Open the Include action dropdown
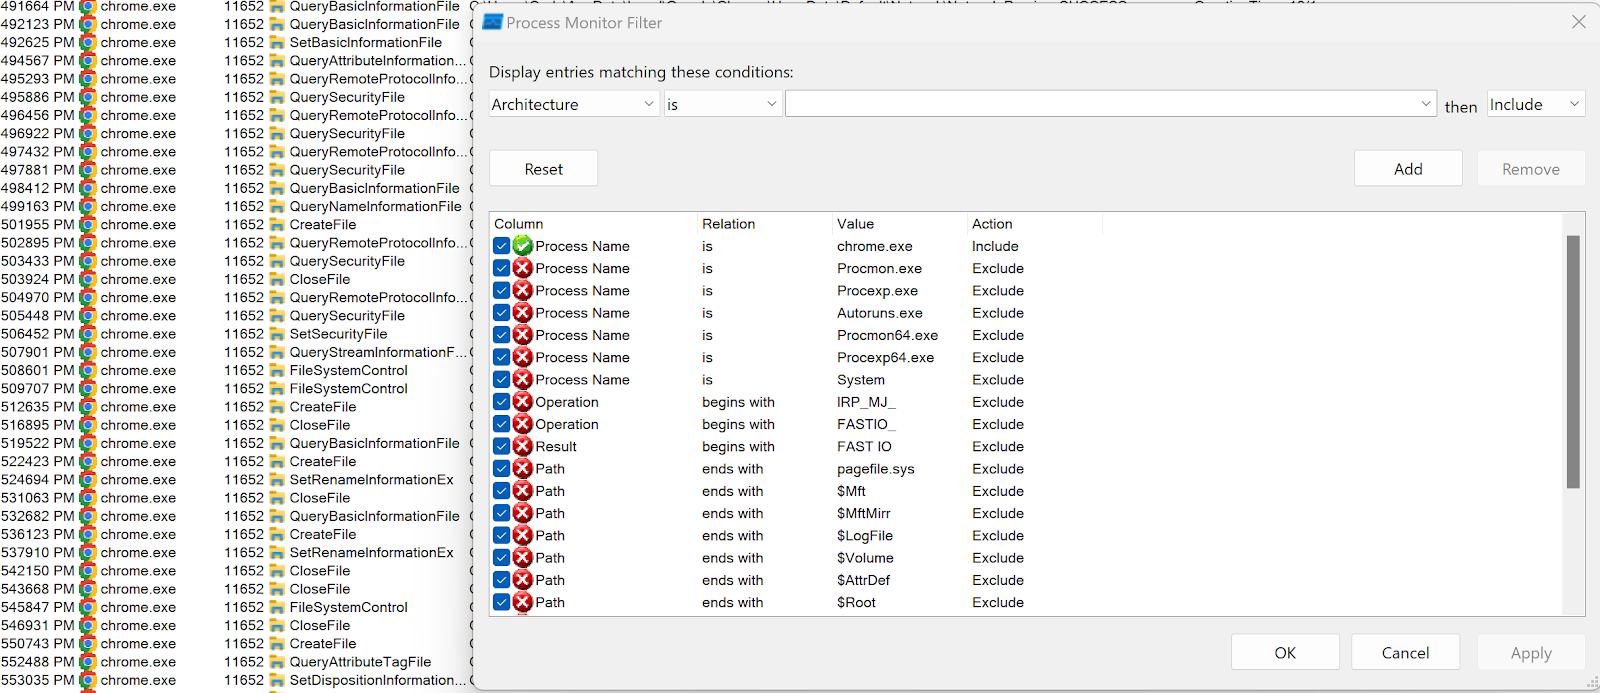 click(x=1536, y=104)
